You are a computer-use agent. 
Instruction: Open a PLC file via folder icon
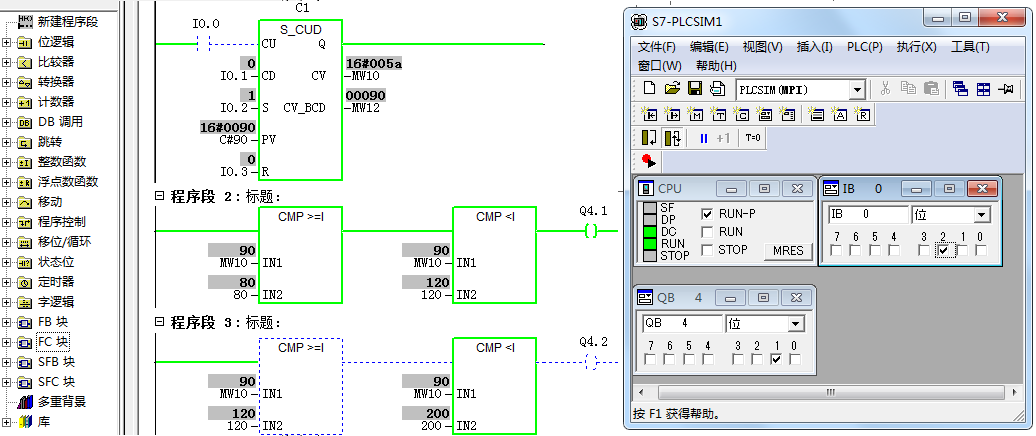pyautogui.click(x=672, y=89)
